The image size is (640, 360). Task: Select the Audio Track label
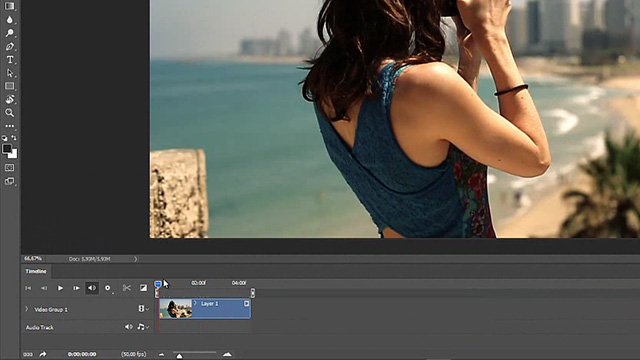click(x=40, y=327)
